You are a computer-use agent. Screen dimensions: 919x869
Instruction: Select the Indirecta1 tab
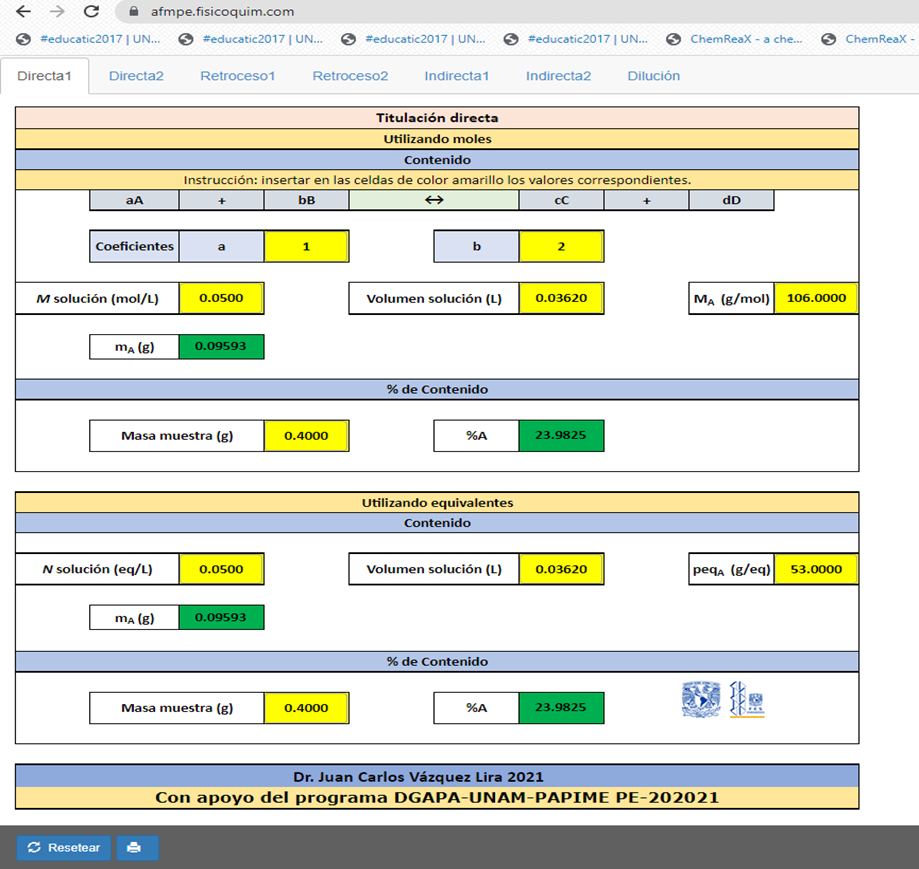tap(456, 76)
